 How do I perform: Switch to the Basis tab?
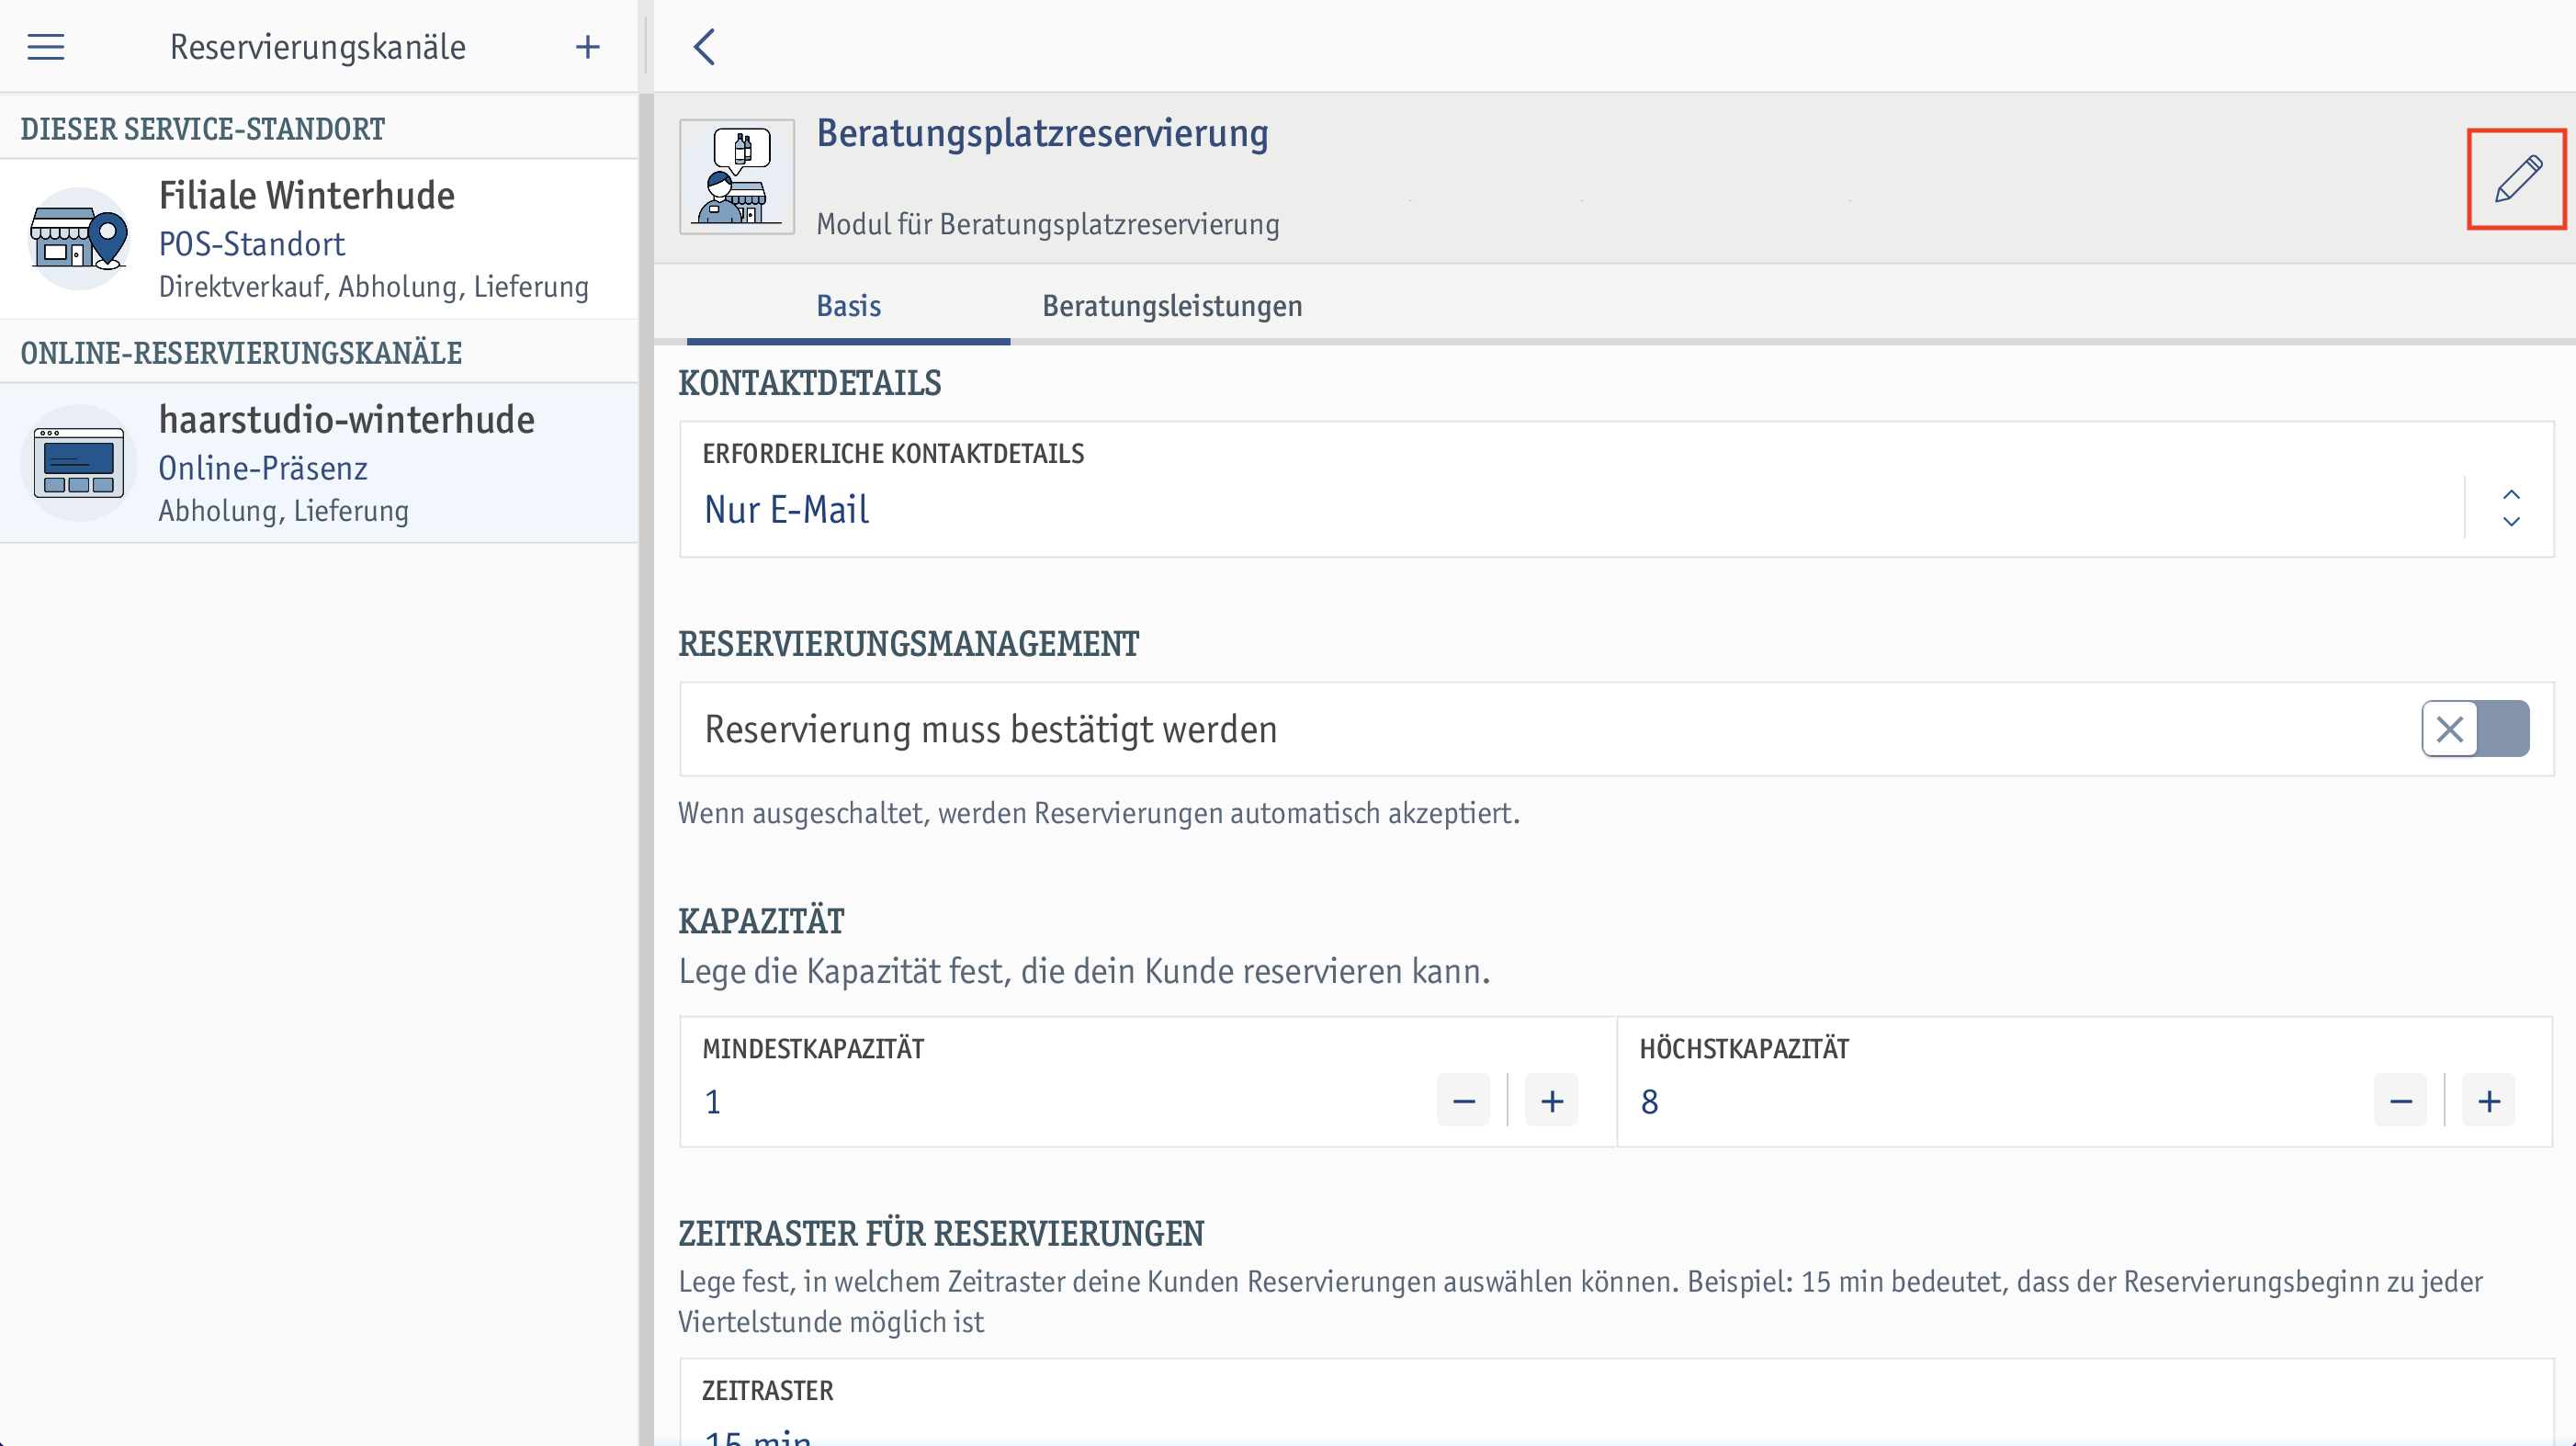pos(848,306)
